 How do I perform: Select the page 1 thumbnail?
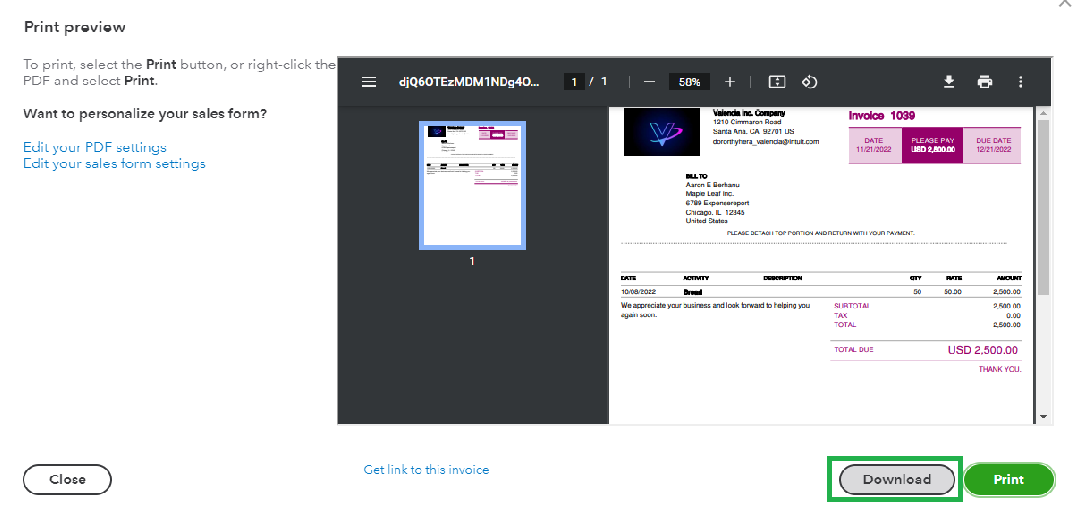coord(472,185)
